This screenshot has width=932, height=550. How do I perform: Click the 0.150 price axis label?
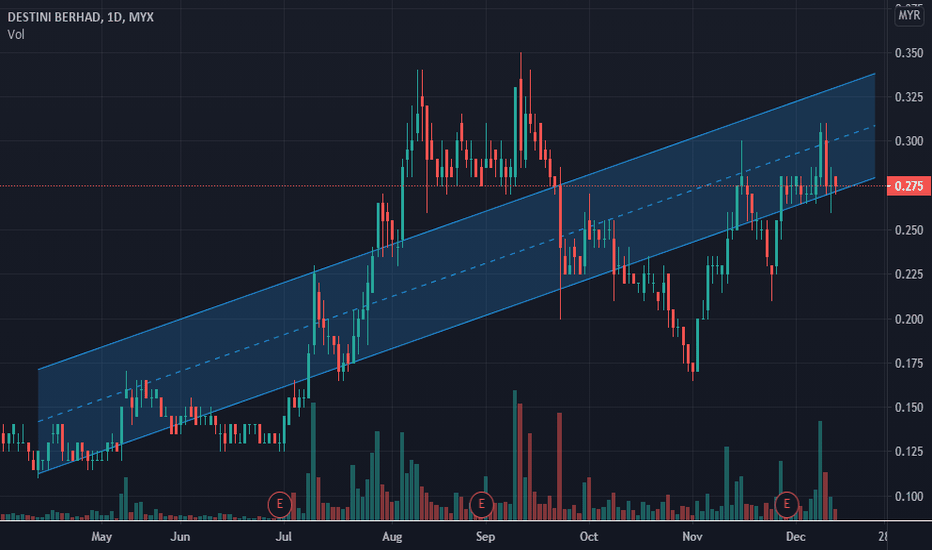(909, 407)
